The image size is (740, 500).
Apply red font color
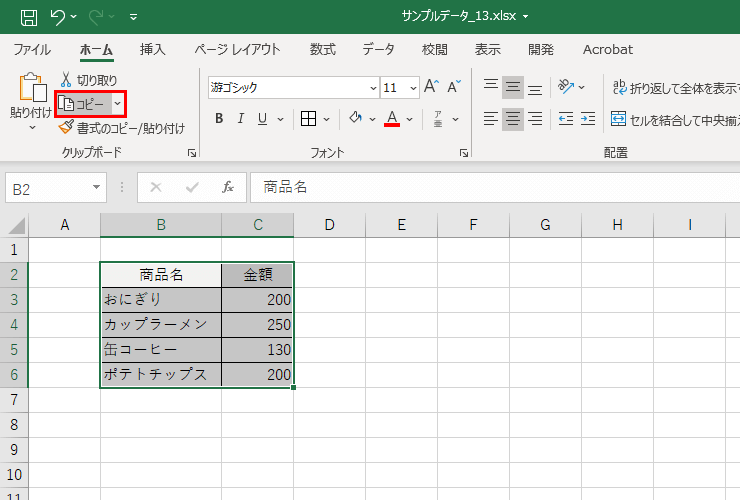coord(392,119)
